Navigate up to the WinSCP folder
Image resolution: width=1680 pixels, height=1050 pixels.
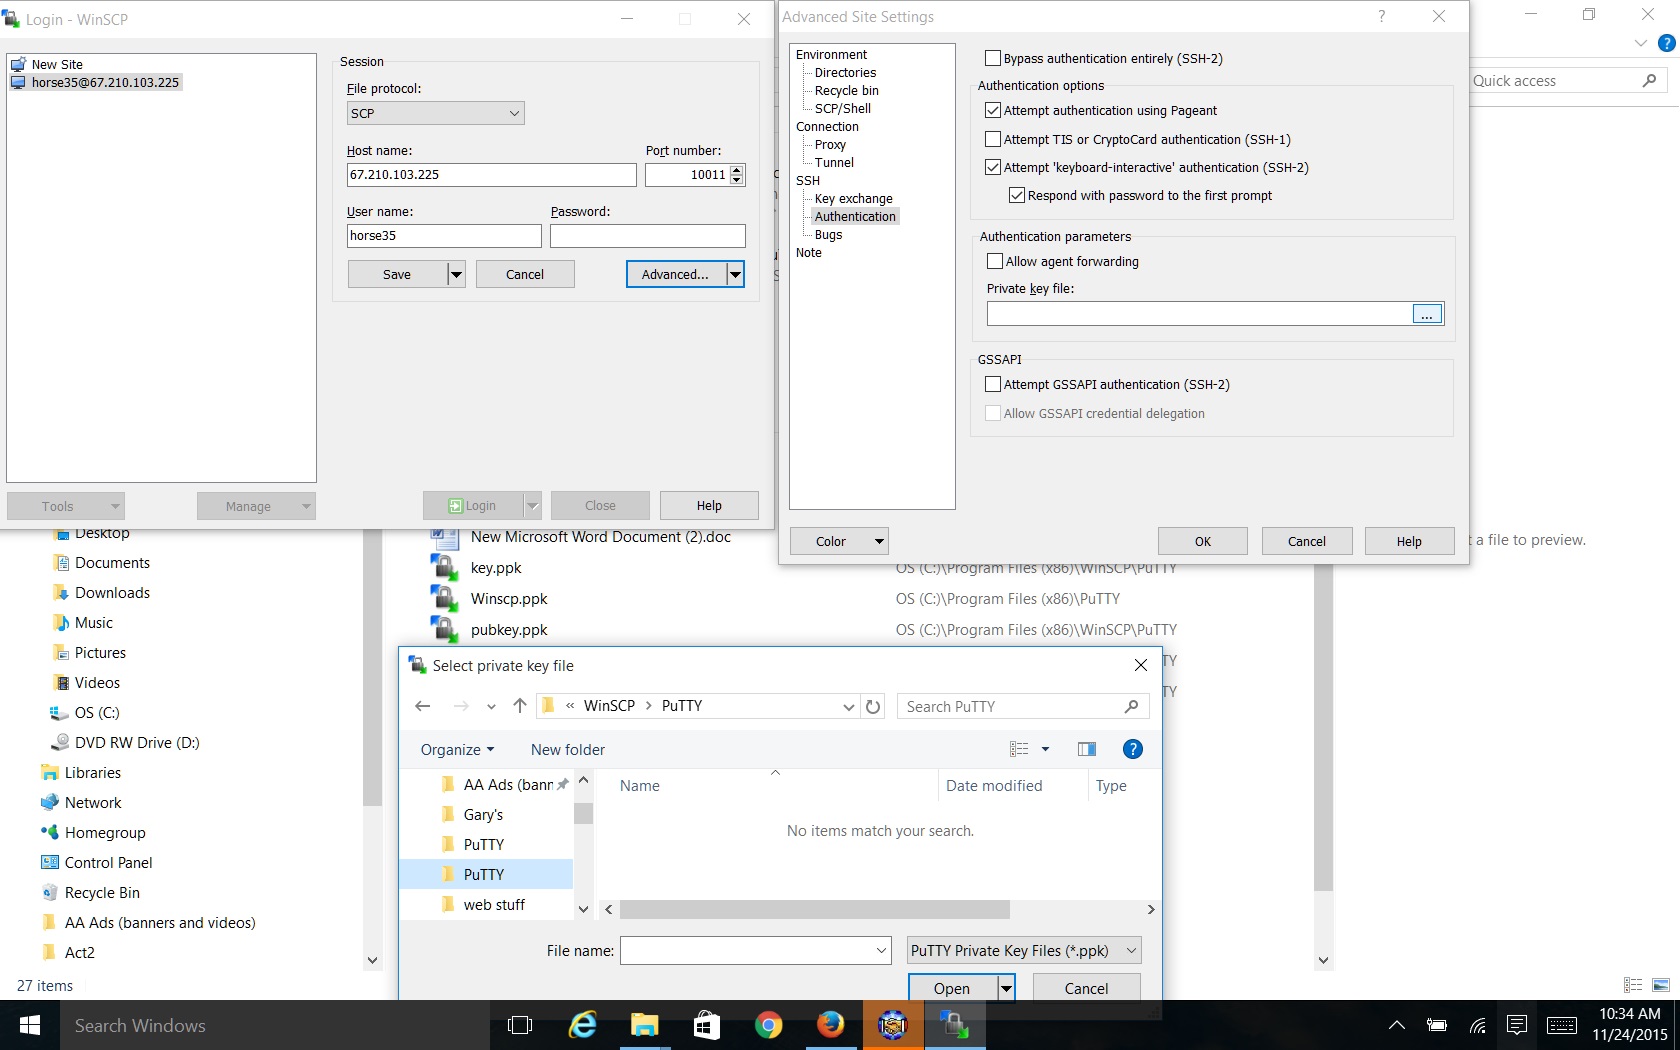(519, 706)
